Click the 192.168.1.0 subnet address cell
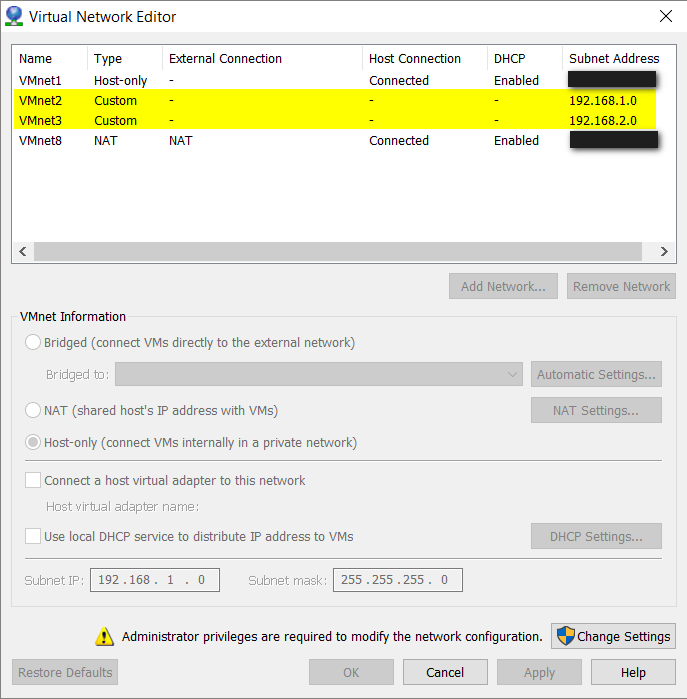 pyautogui.click(x=603, y=100)
